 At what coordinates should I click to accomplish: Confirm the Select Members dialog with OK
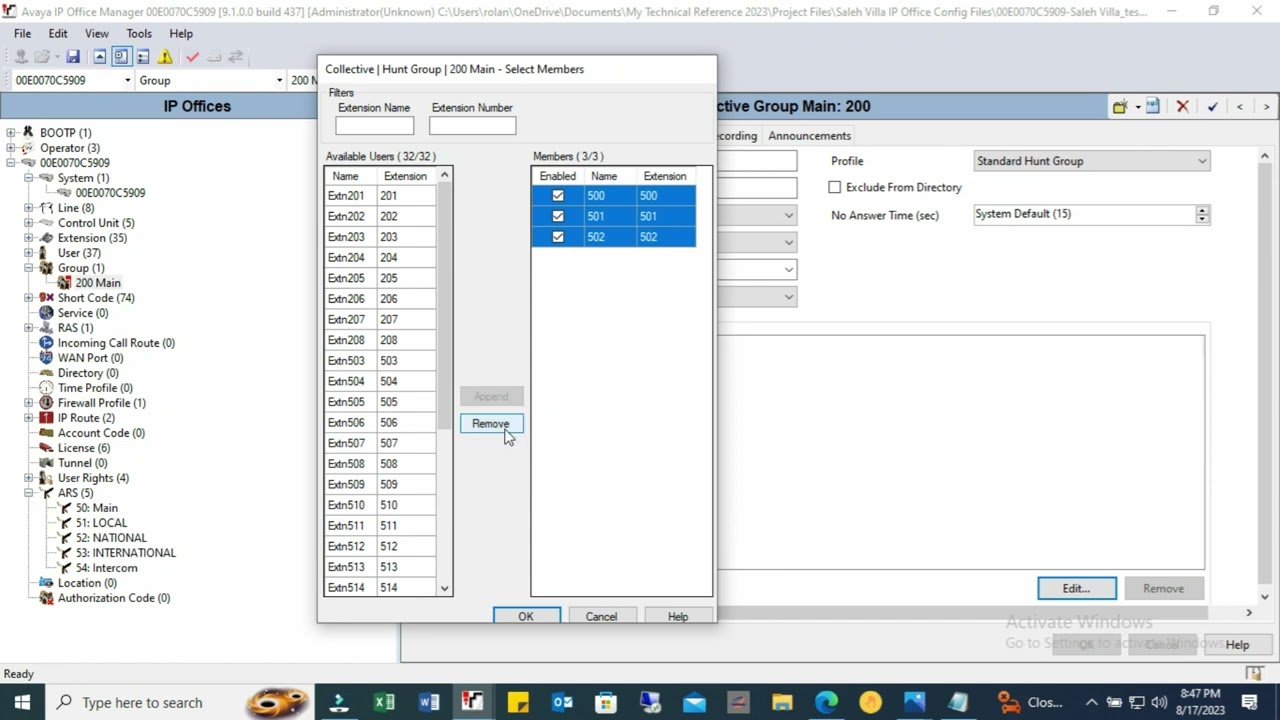click(526, 616)
